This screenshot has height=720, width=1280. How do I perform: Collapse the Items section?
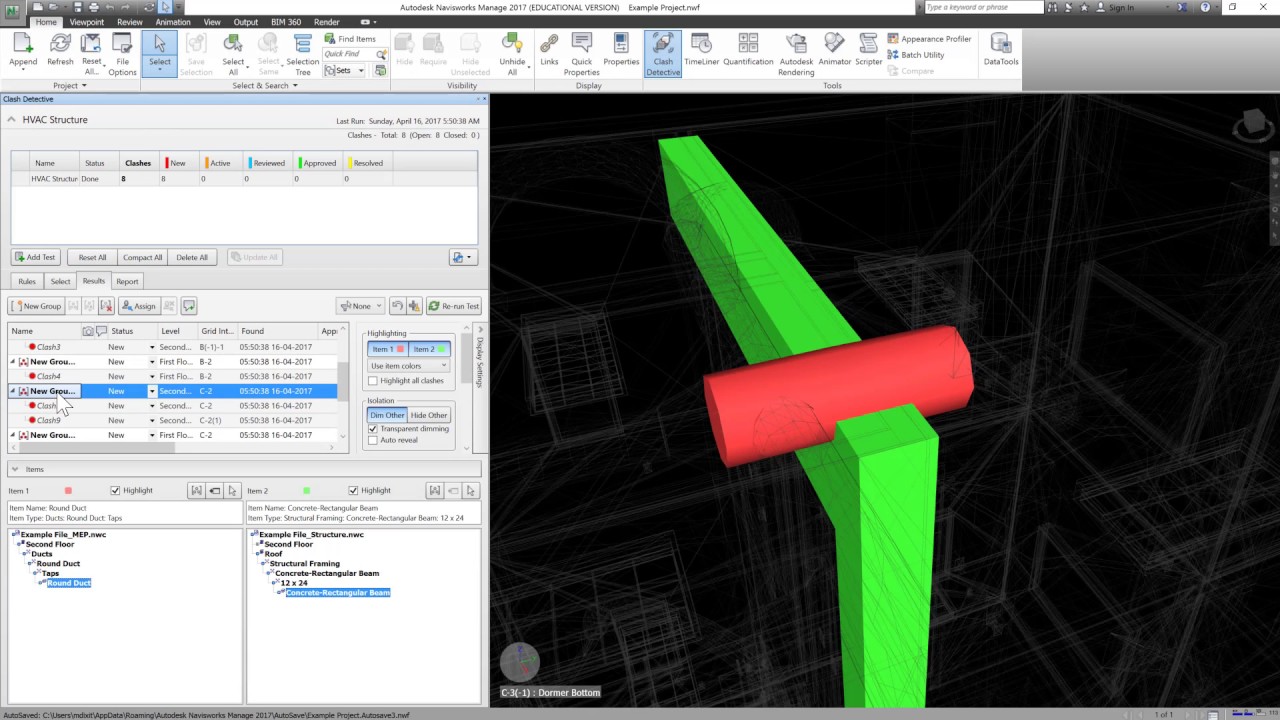14,469
